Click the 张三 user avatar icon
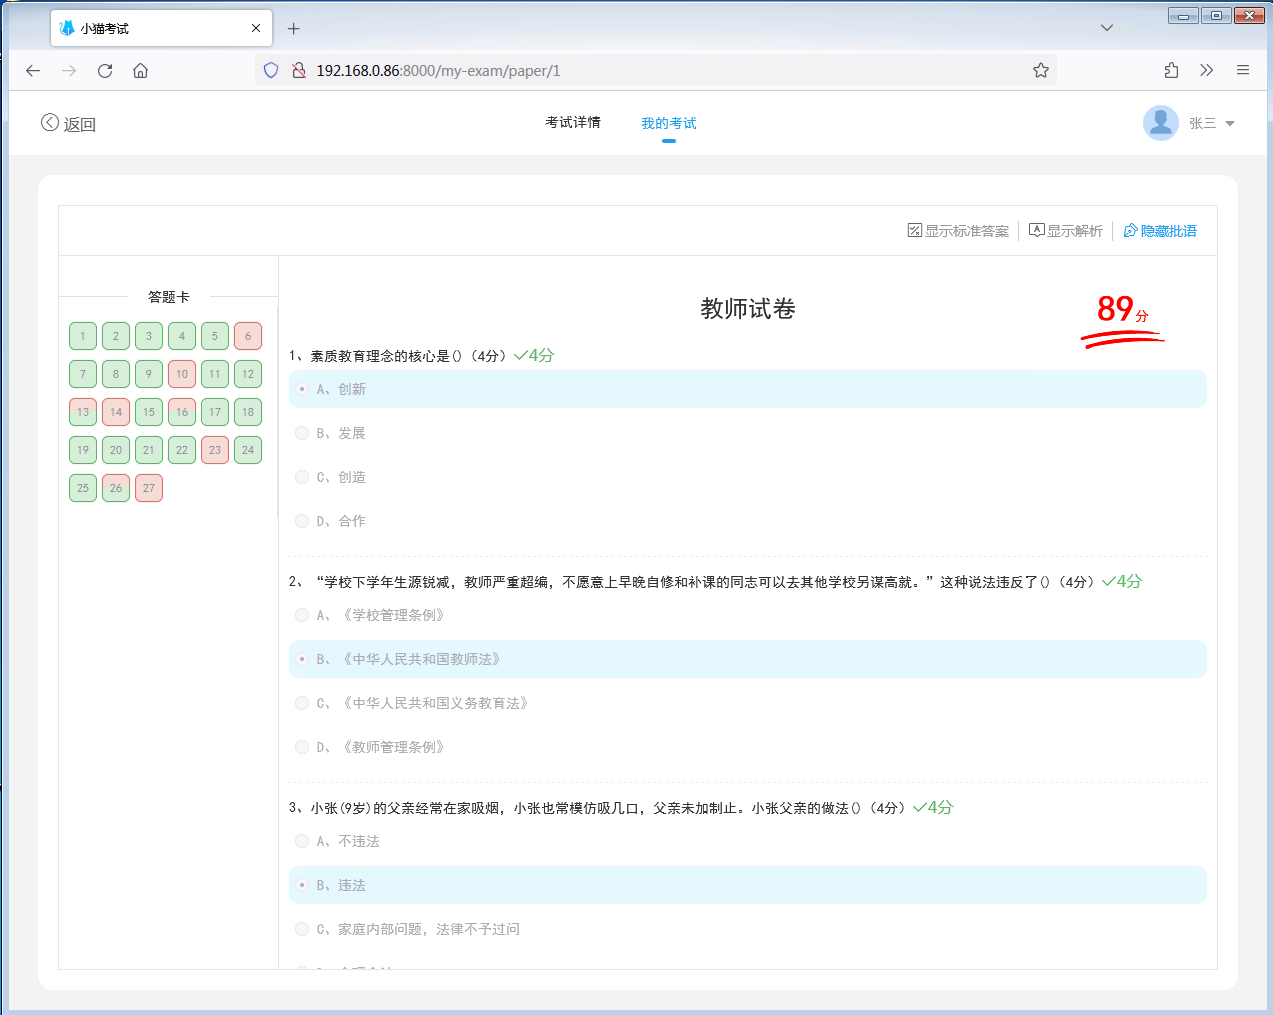Image resolution: width=1273 pixels, height=1015 pixels. [1160, 122]
